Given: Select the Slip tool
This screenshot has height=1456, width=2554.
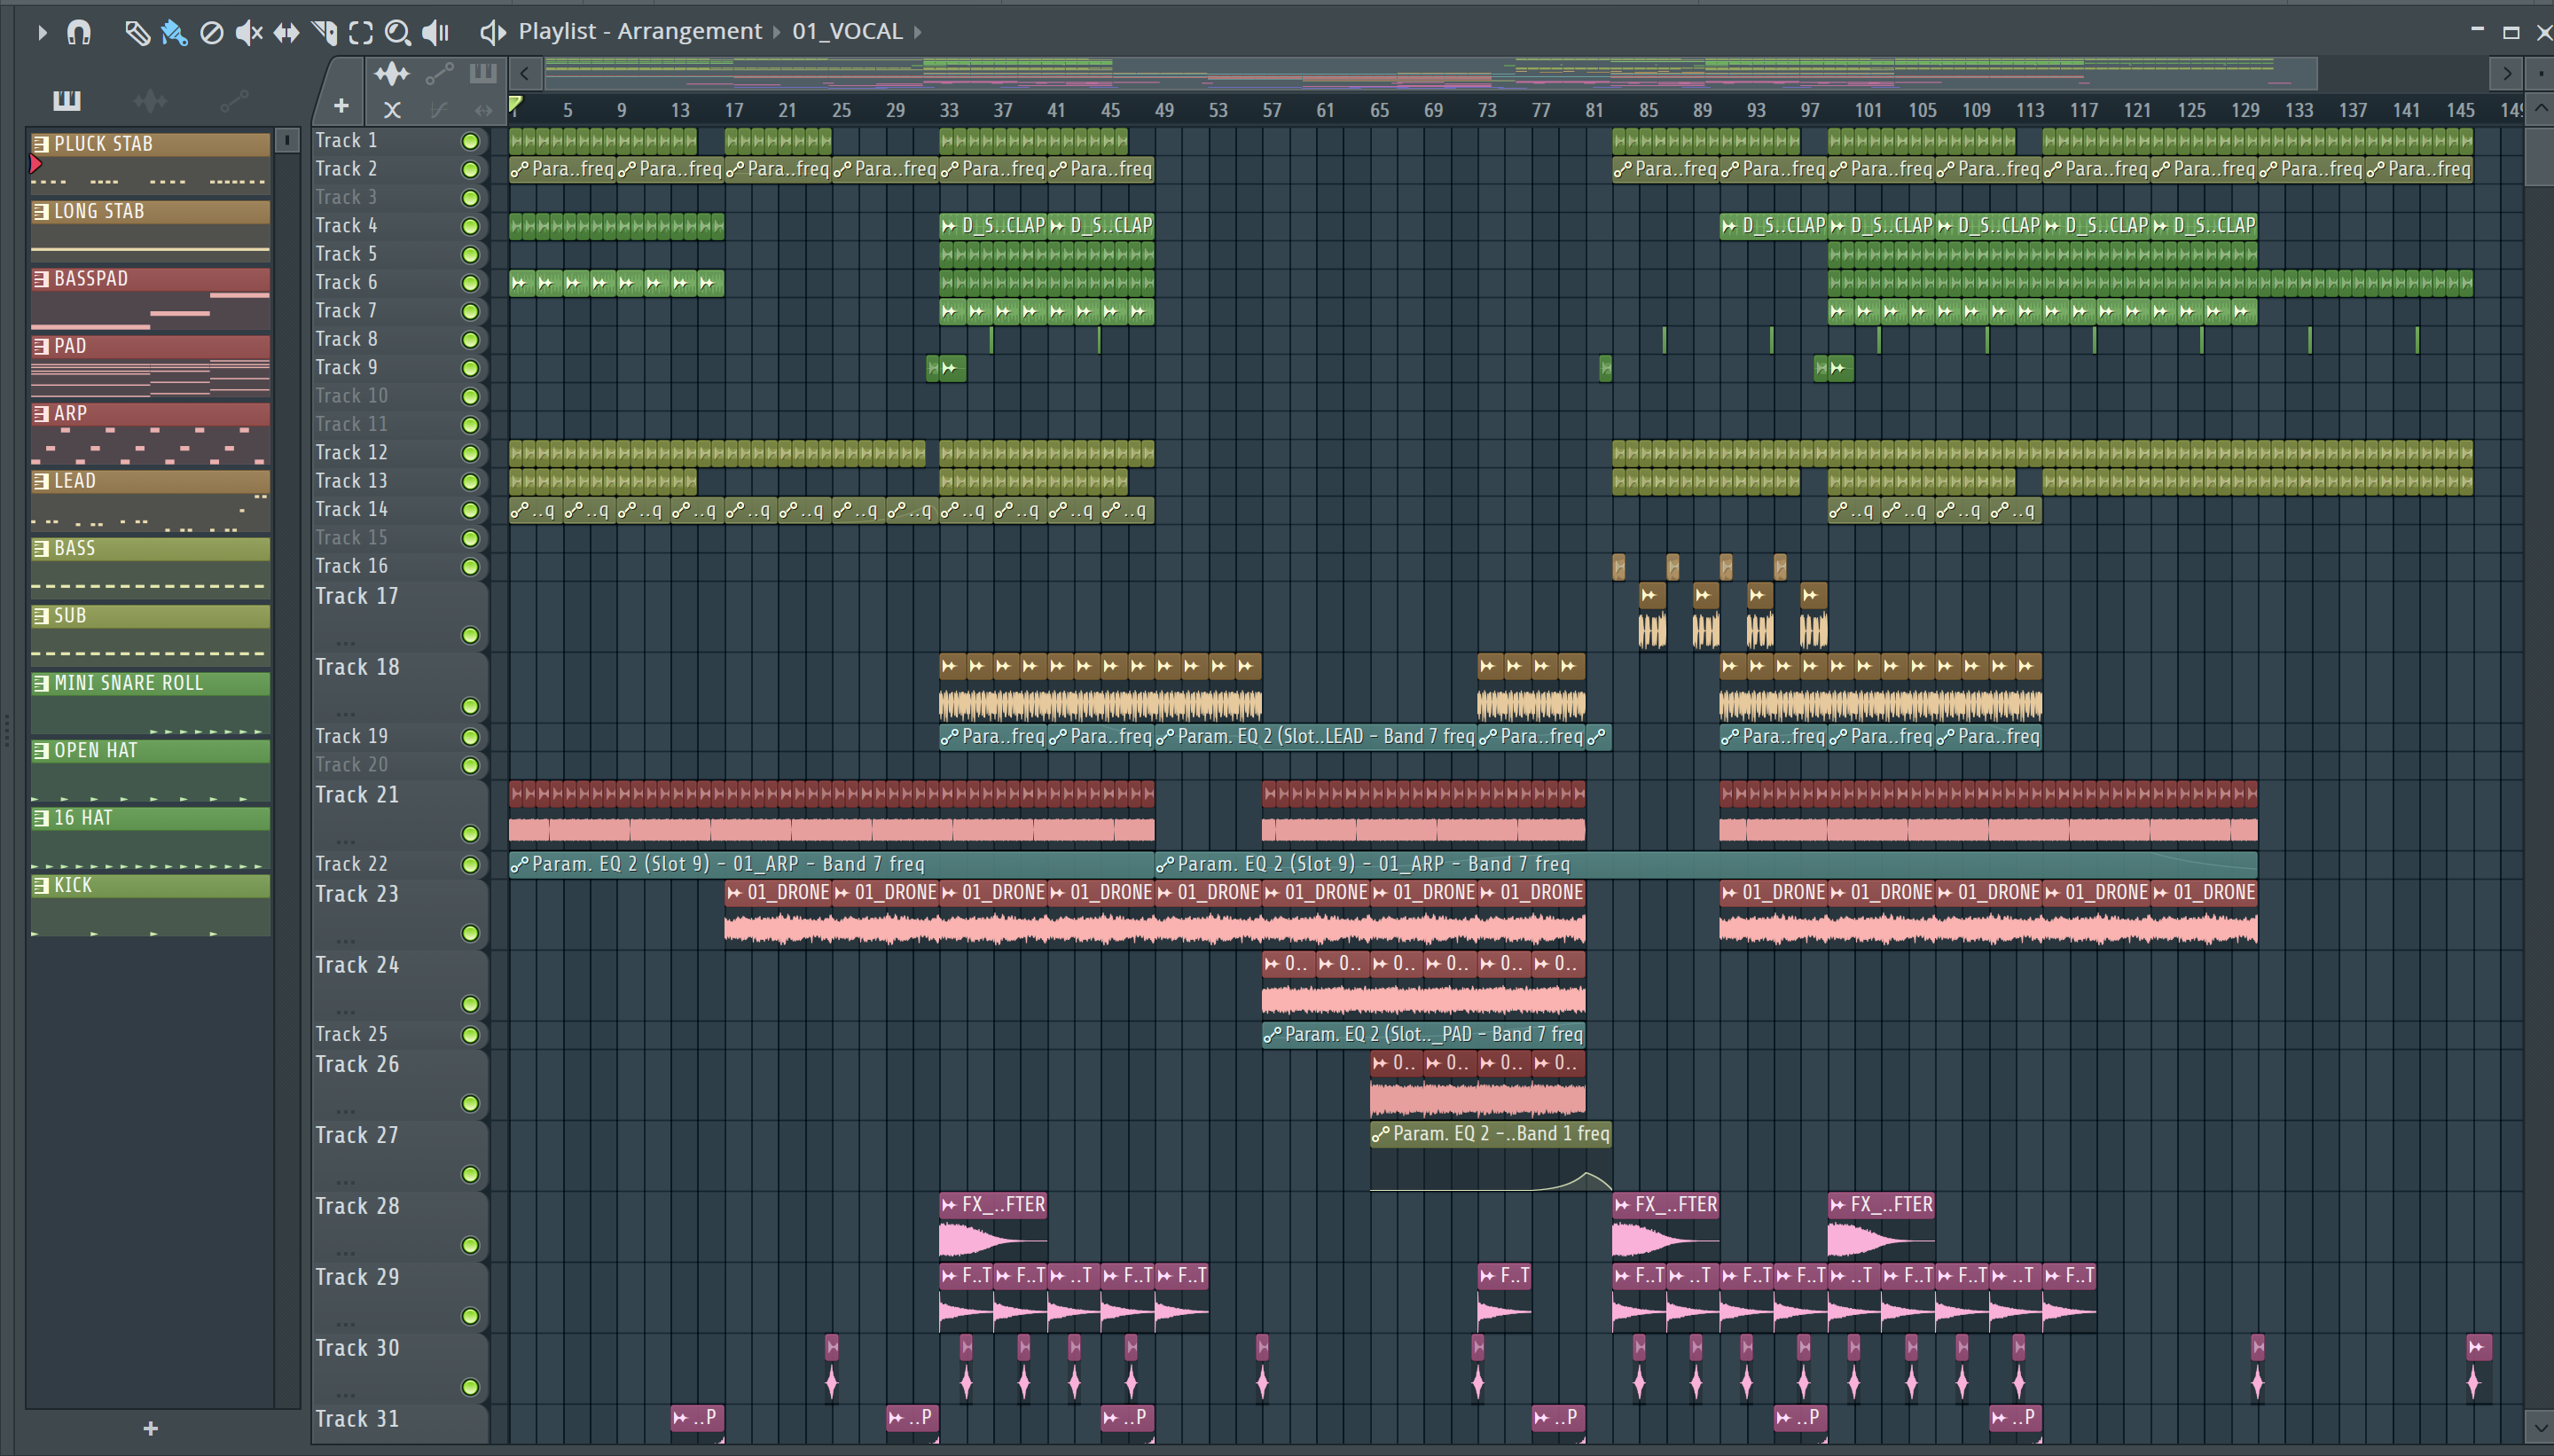Looking at the screenshot, I should (x=286, y=32).
